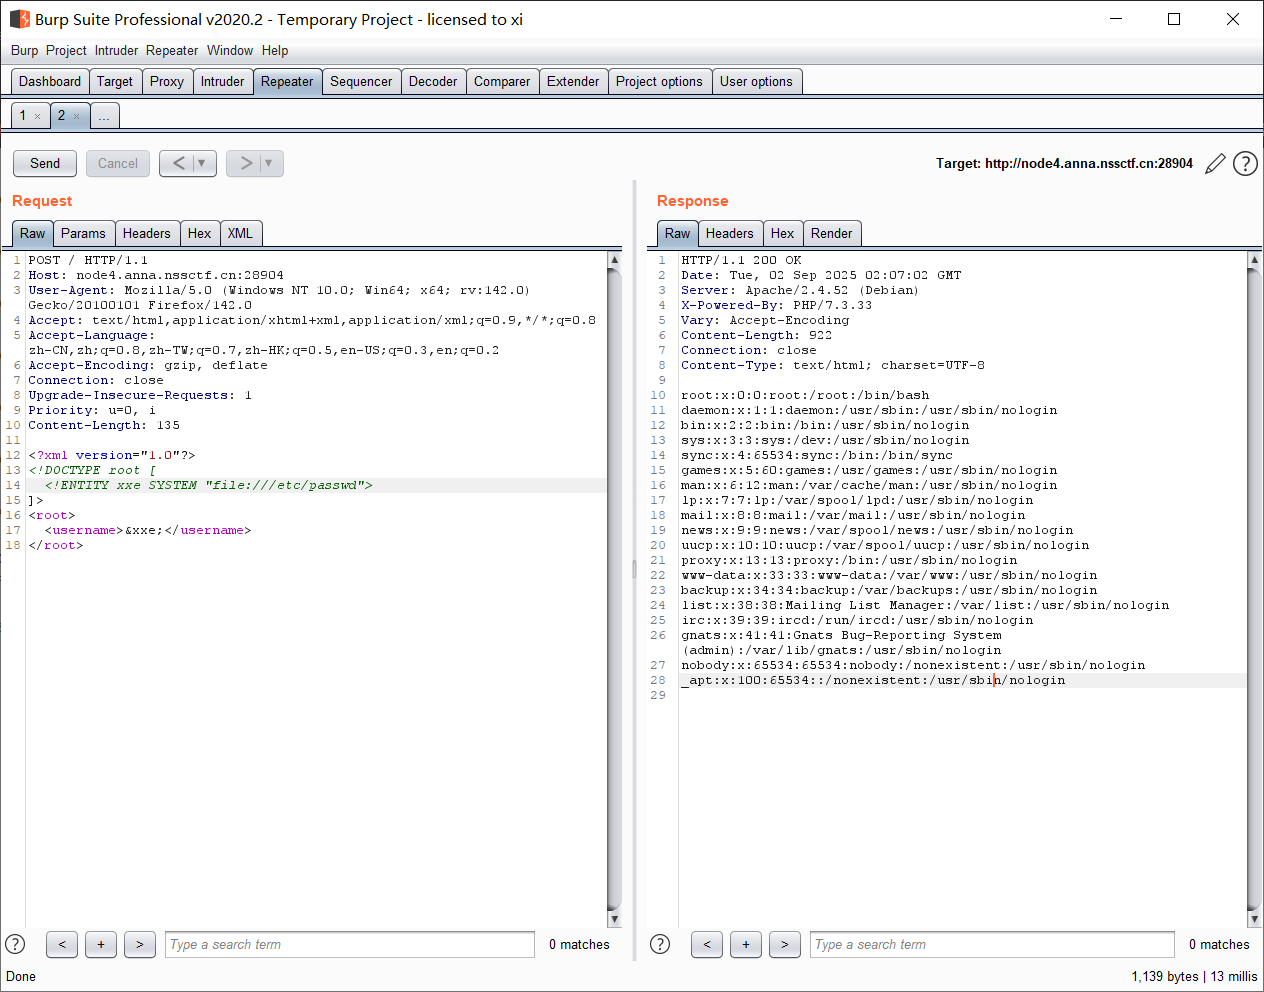Switch to the Extender tab
This screenshot has height=992, width=1264.
(x=573, y=82)
